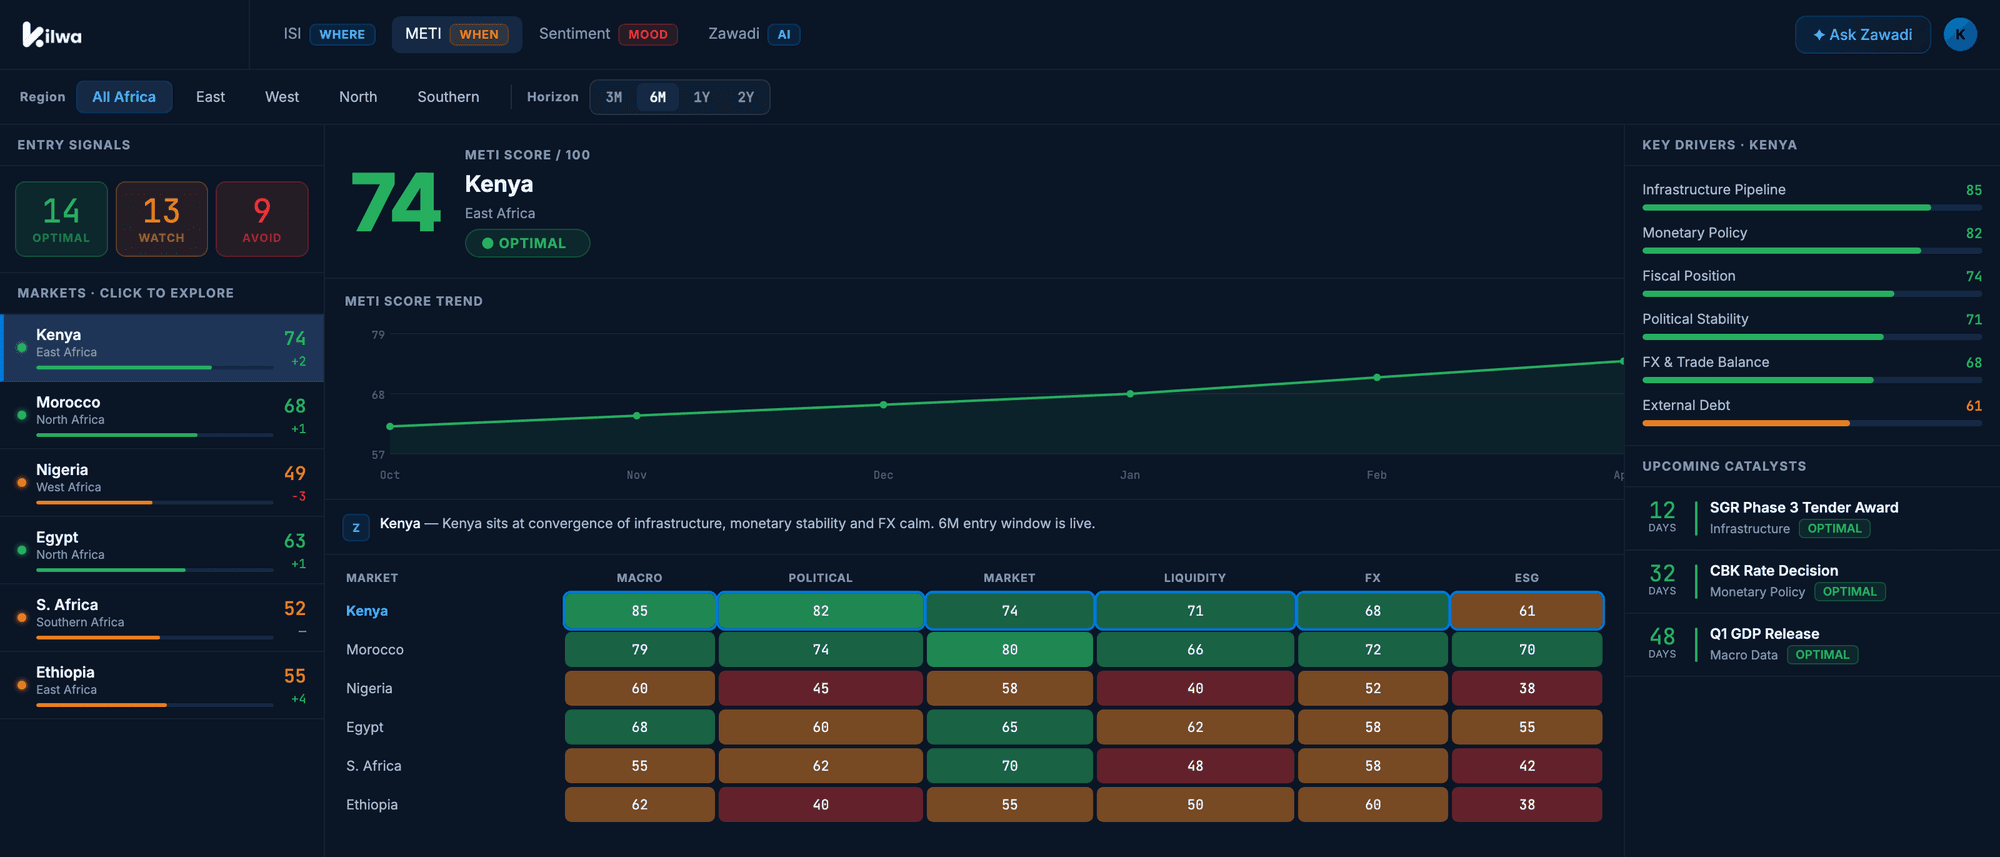Click Nigeria Political cell showing 45

click(x=821, y=689)
